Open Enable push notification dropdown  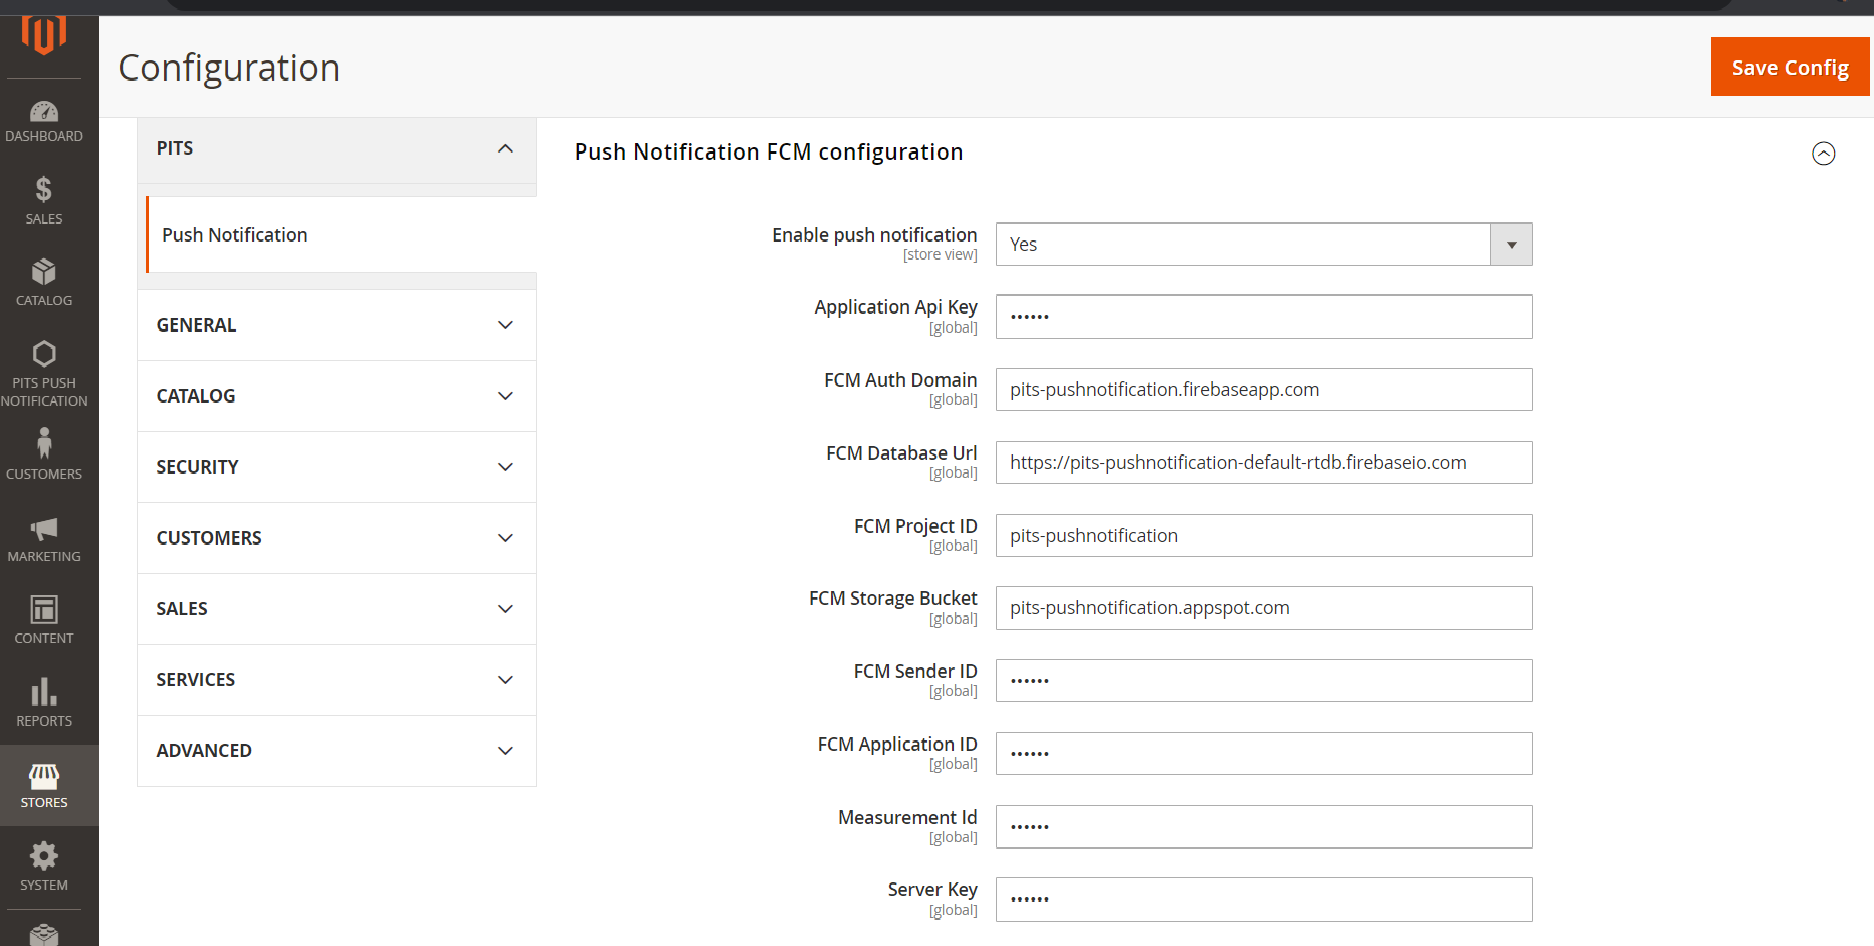[1263, 244]
